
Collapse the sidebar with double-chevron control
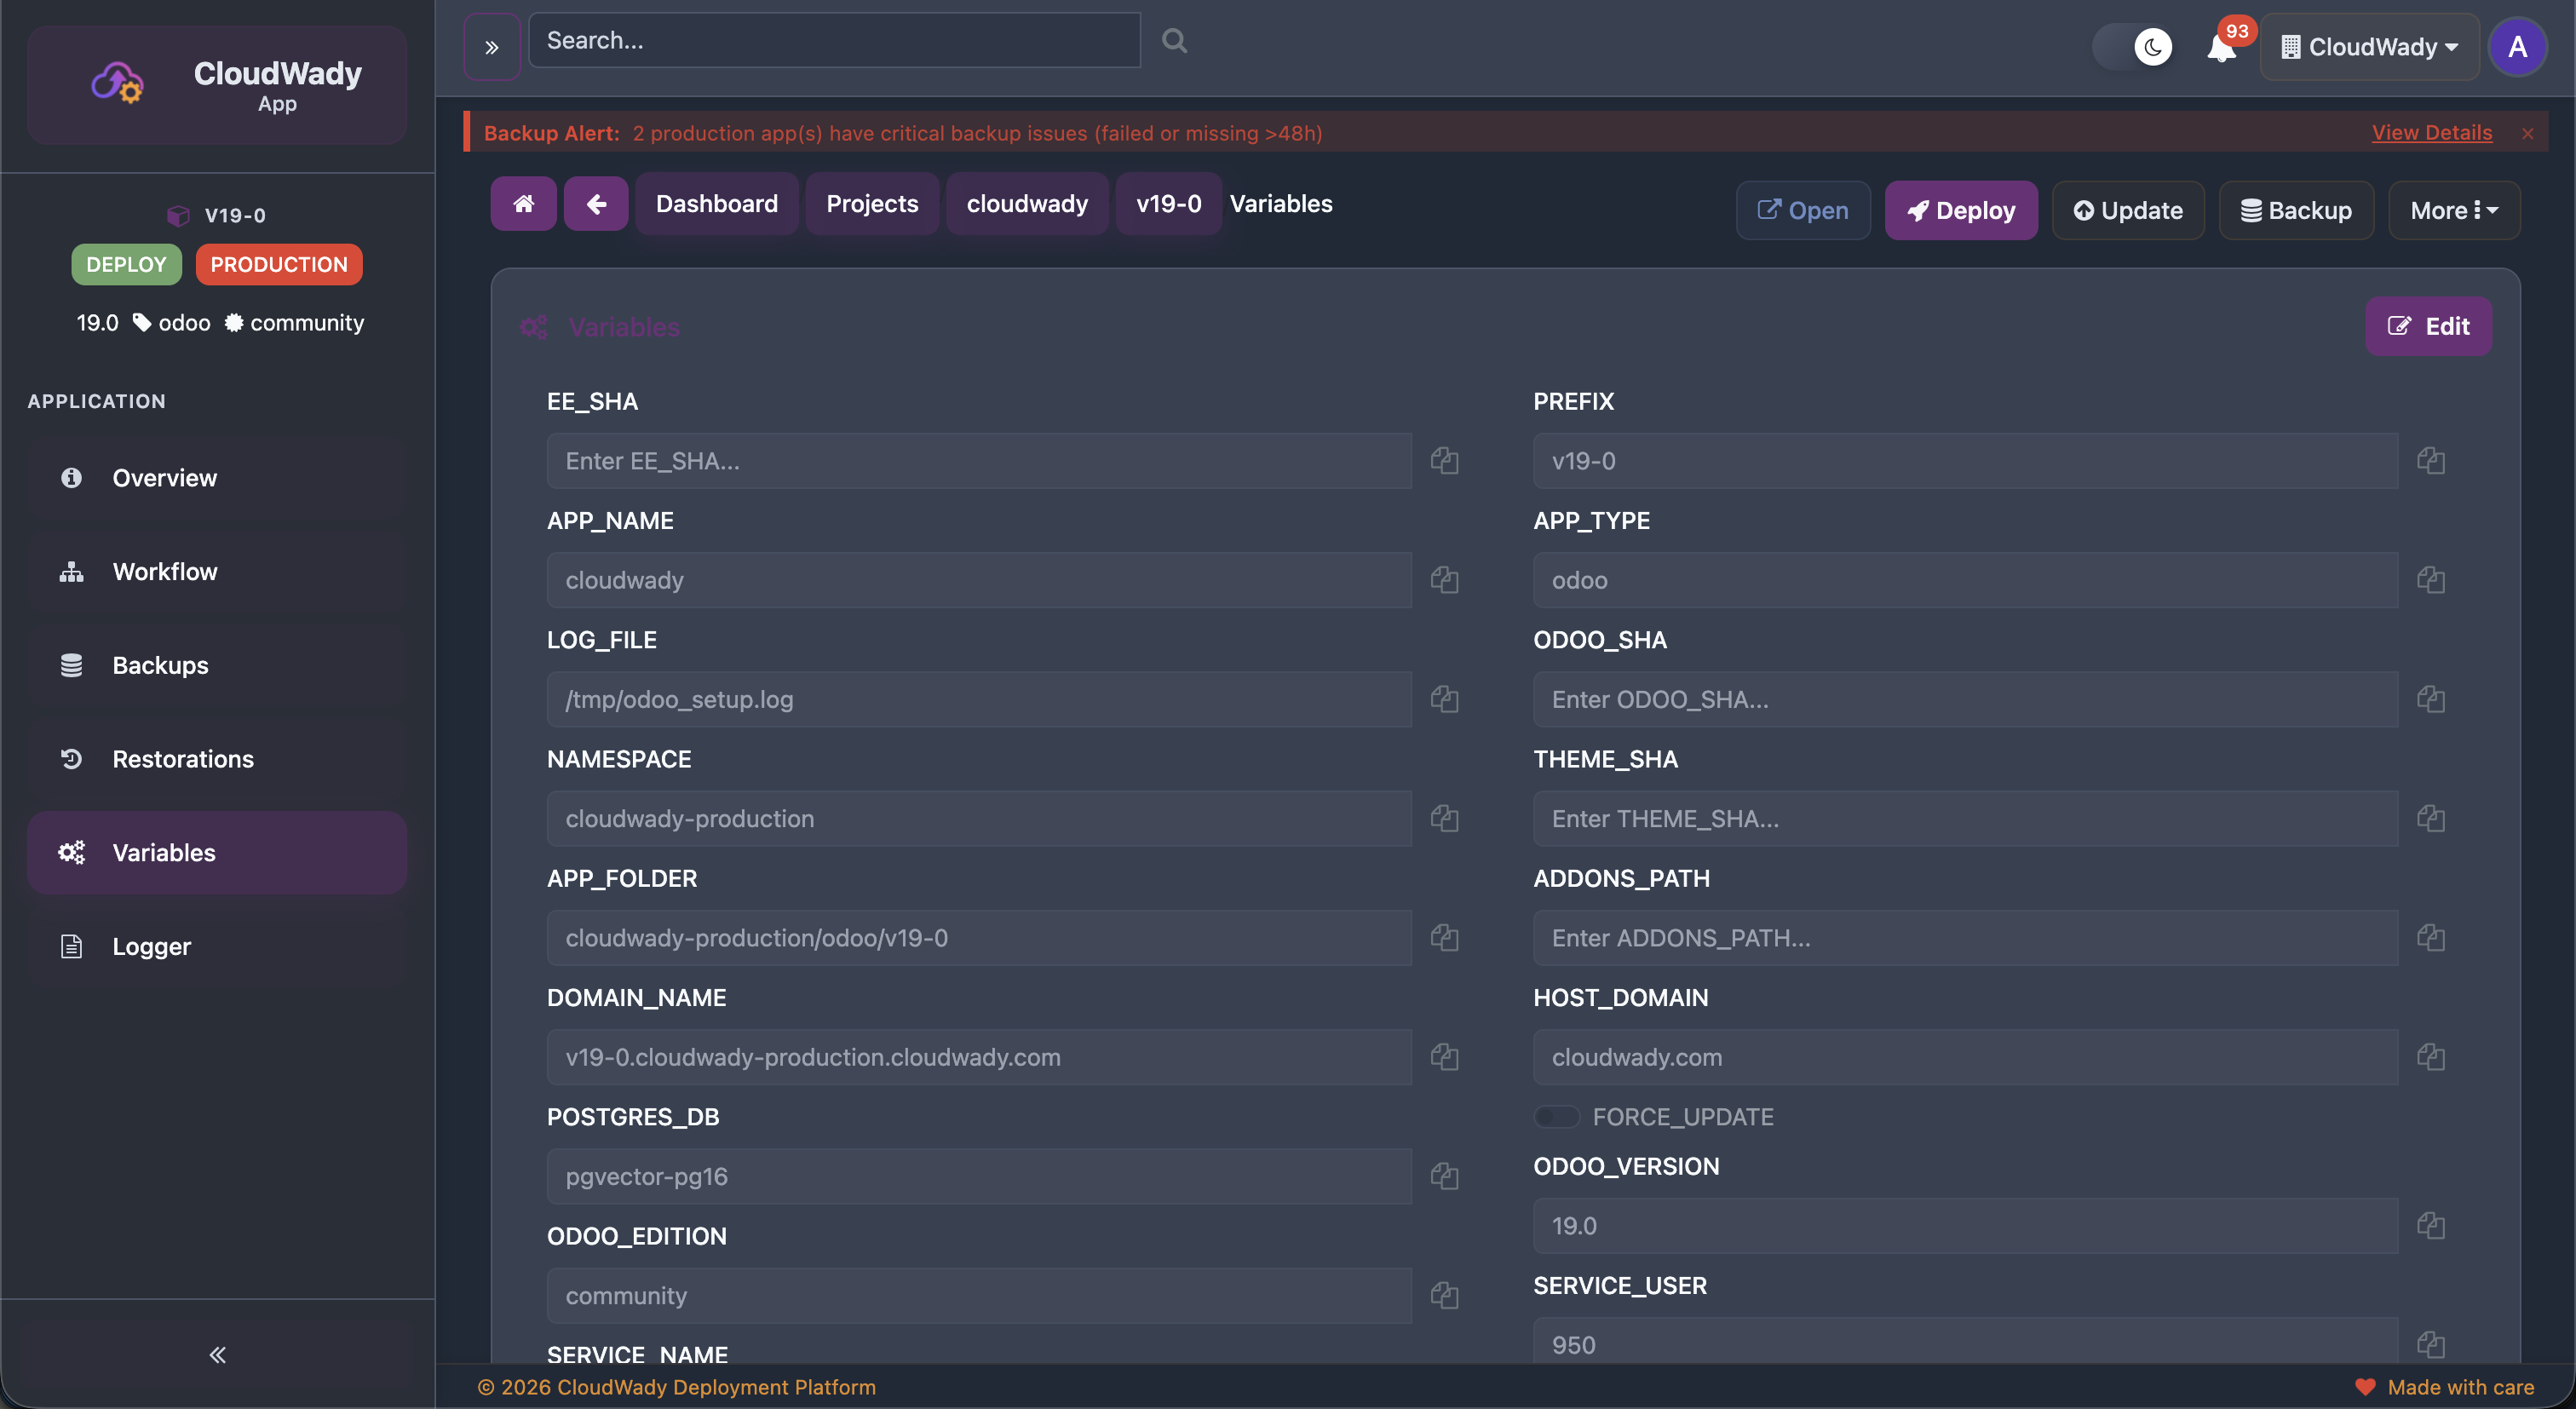[x=216, y=1355]
